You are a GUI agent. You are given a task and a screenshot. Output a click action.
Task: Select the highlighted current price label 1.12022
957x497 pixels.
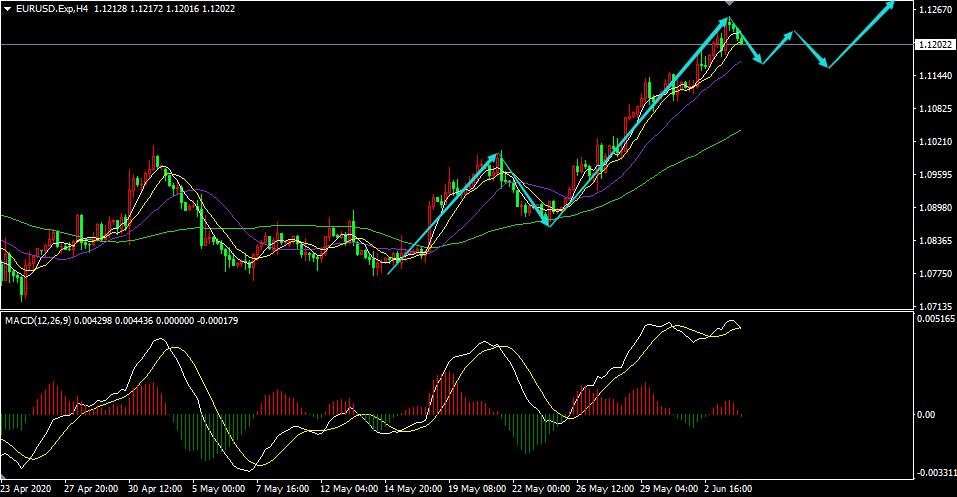coord(936,45)
